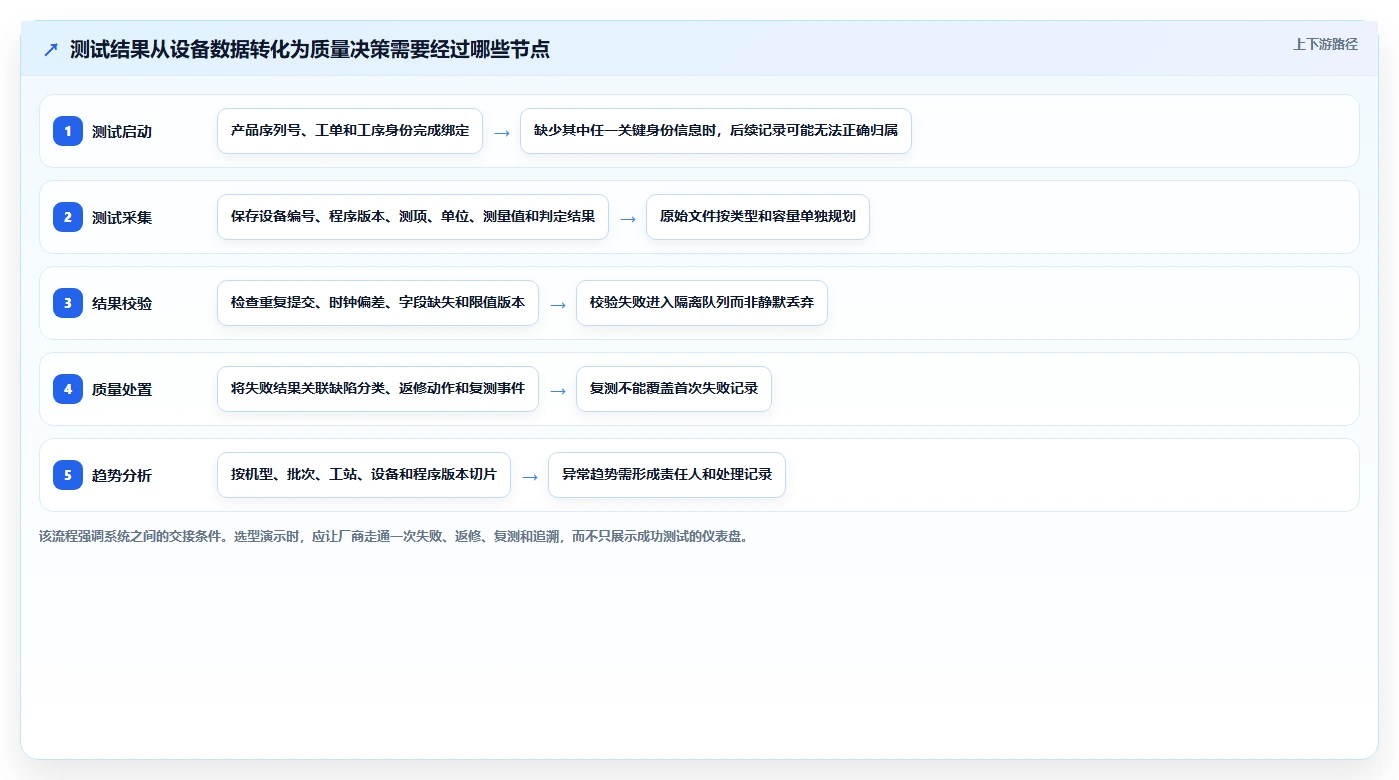Image resolution: width=1399 pixels, height=780 pixels.
Task: Click the 保存设备编号、程序版本、测项 box
Action: coord(413,217)
